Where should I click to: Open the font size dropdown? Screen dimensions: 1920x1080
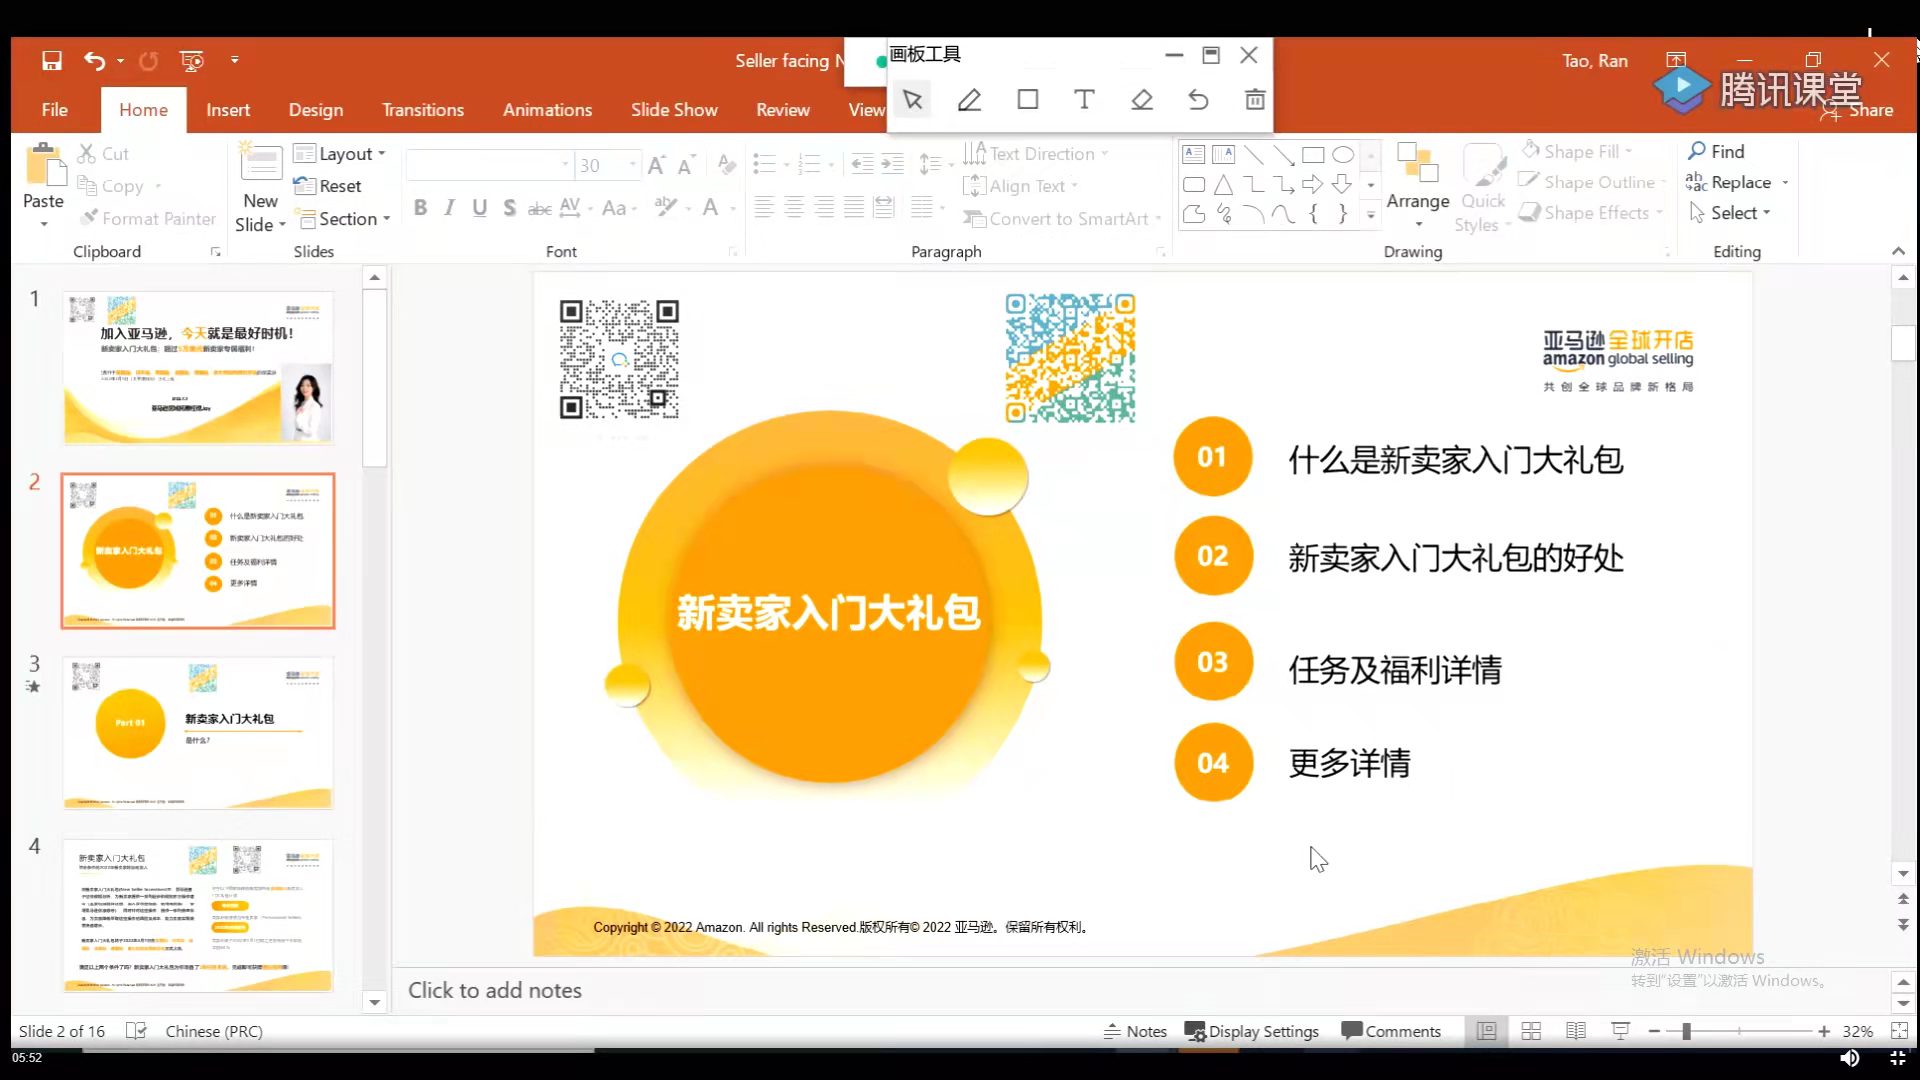click(x=634, y=165)
